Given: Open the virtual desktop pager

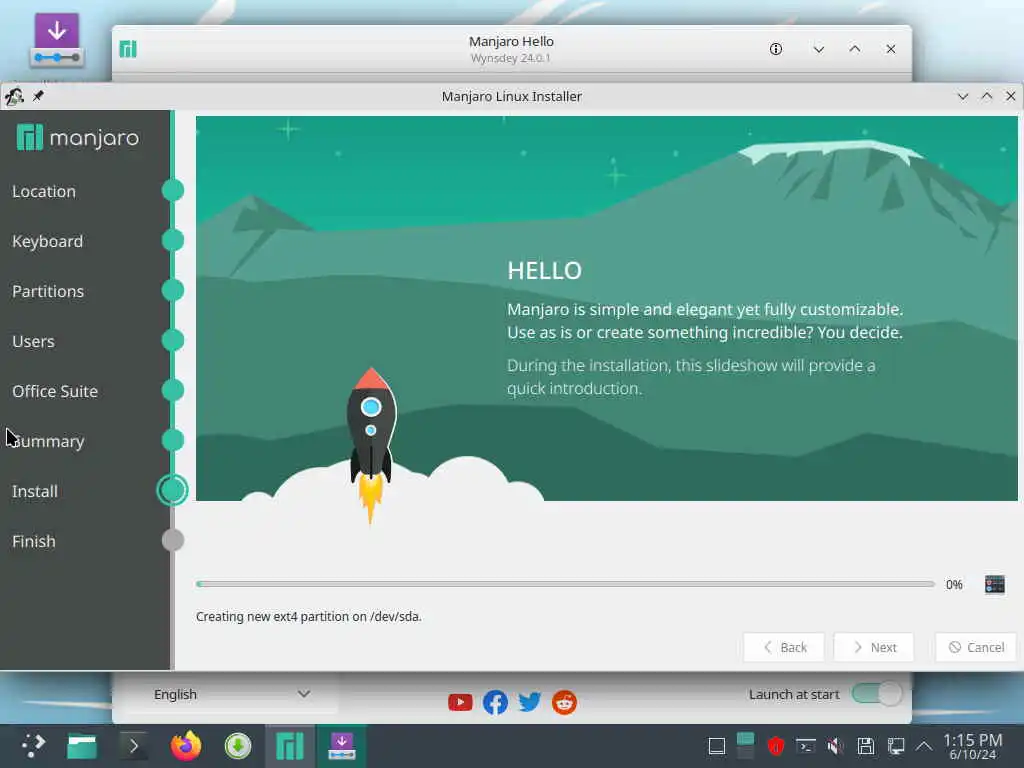Looking at the screenshot, I should click(x=745, y=746).
